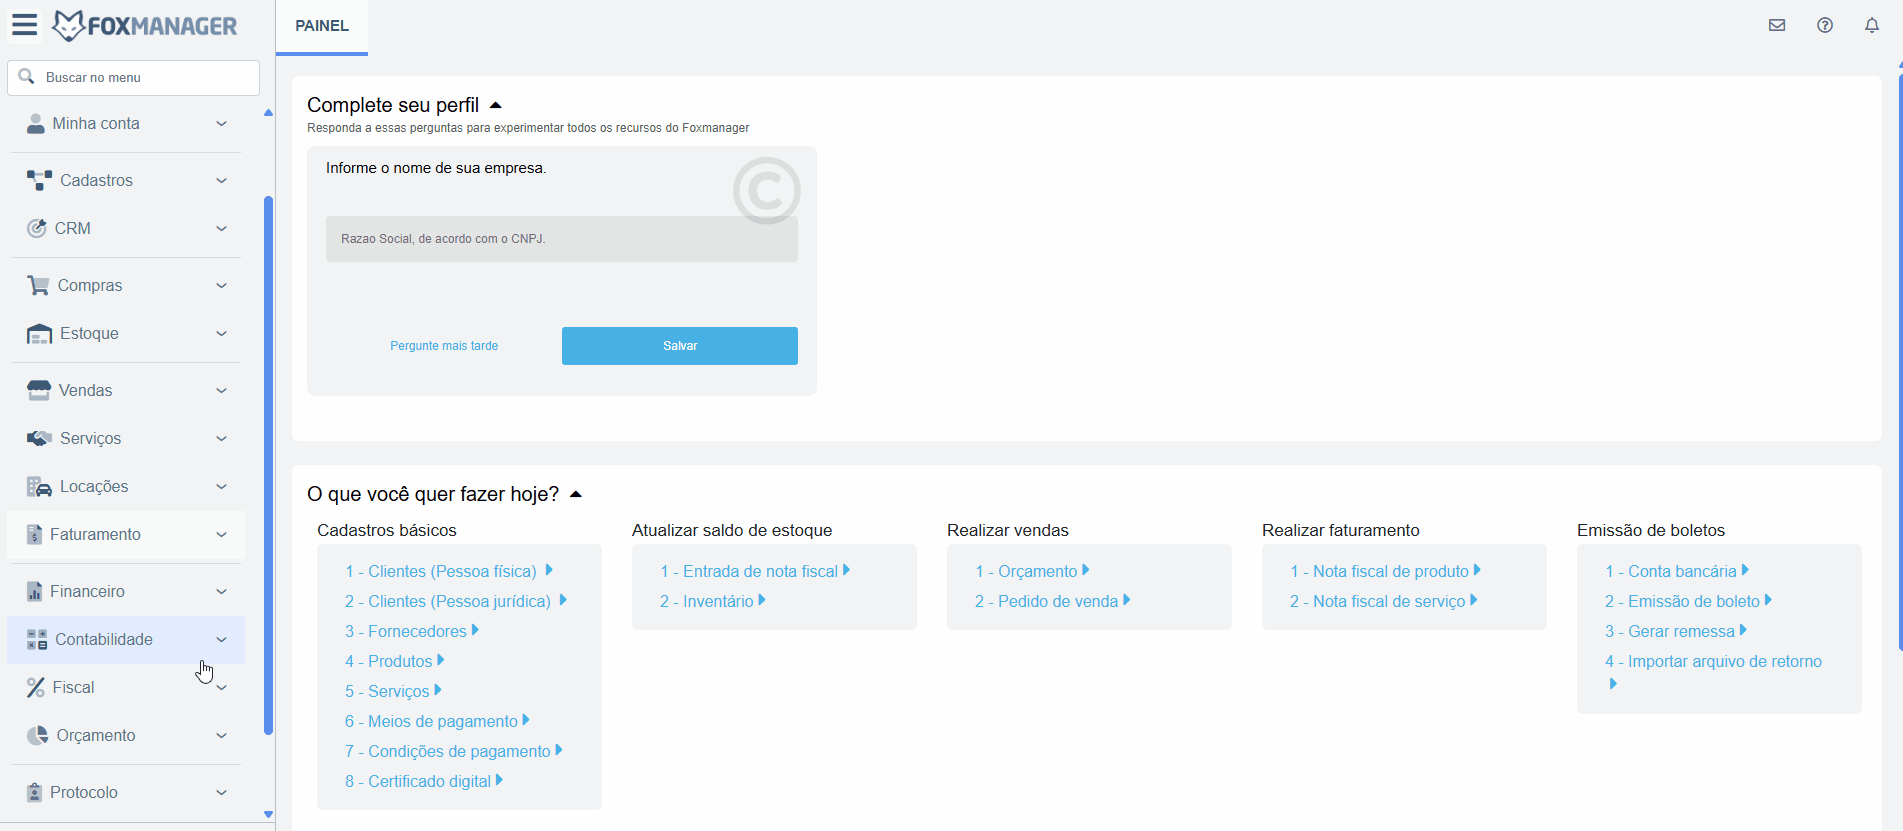1903x831 pixels.
Task: Open the Contabilidade sidebar menu
Action: coord(126,639)
